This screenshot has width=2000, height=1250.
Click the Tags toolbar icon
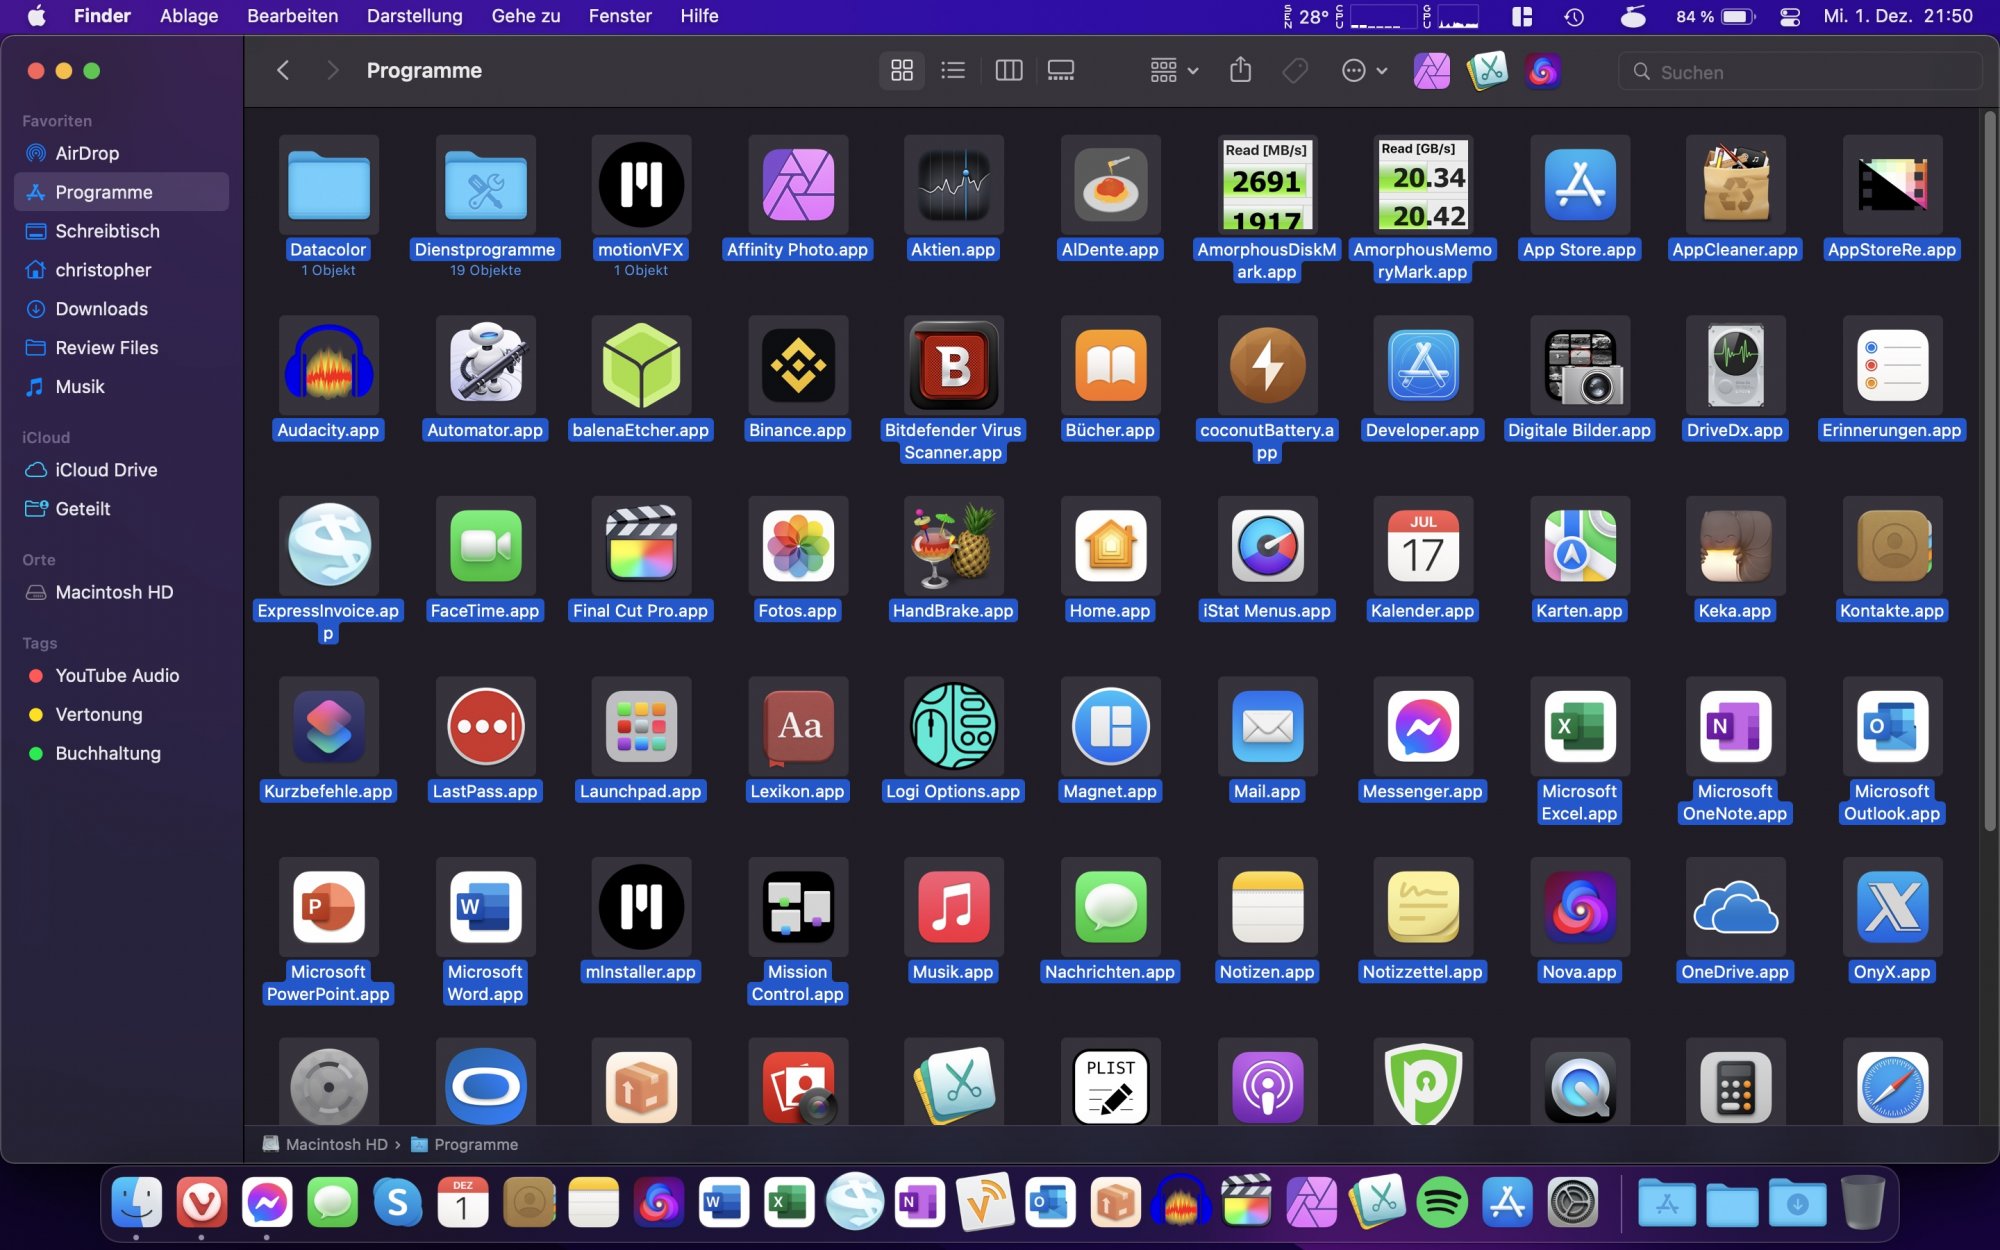click(1295, 71)
